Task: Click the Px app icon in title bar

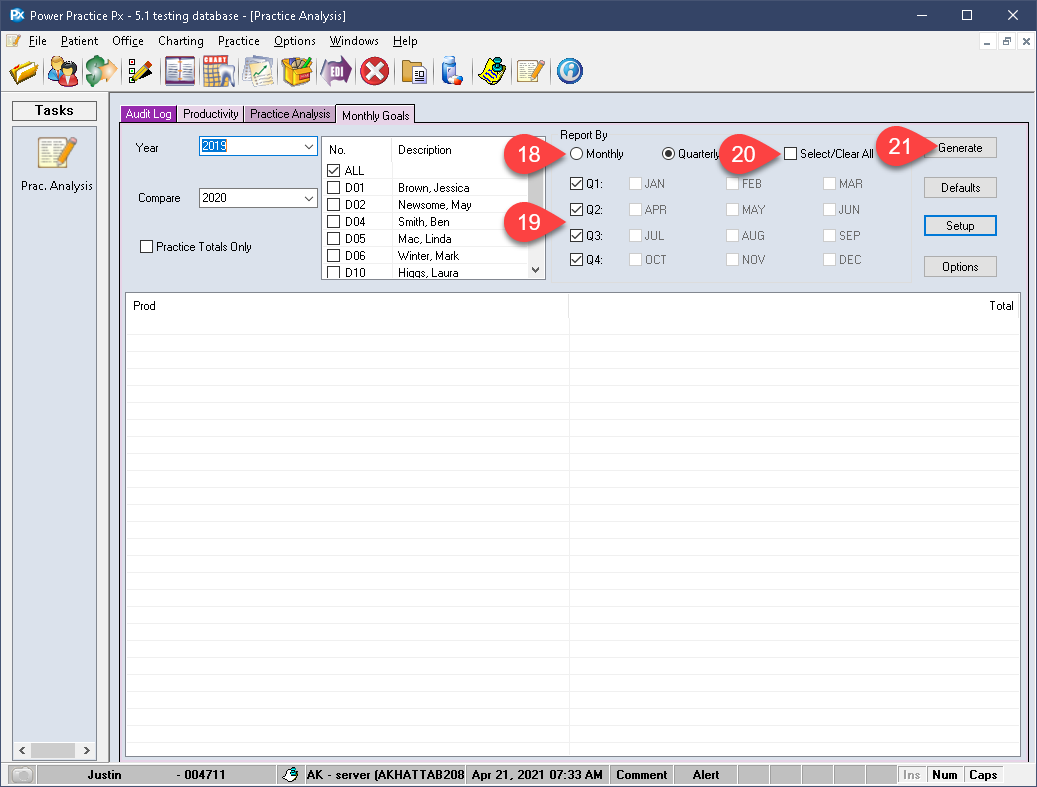Action: click(17, 15)
